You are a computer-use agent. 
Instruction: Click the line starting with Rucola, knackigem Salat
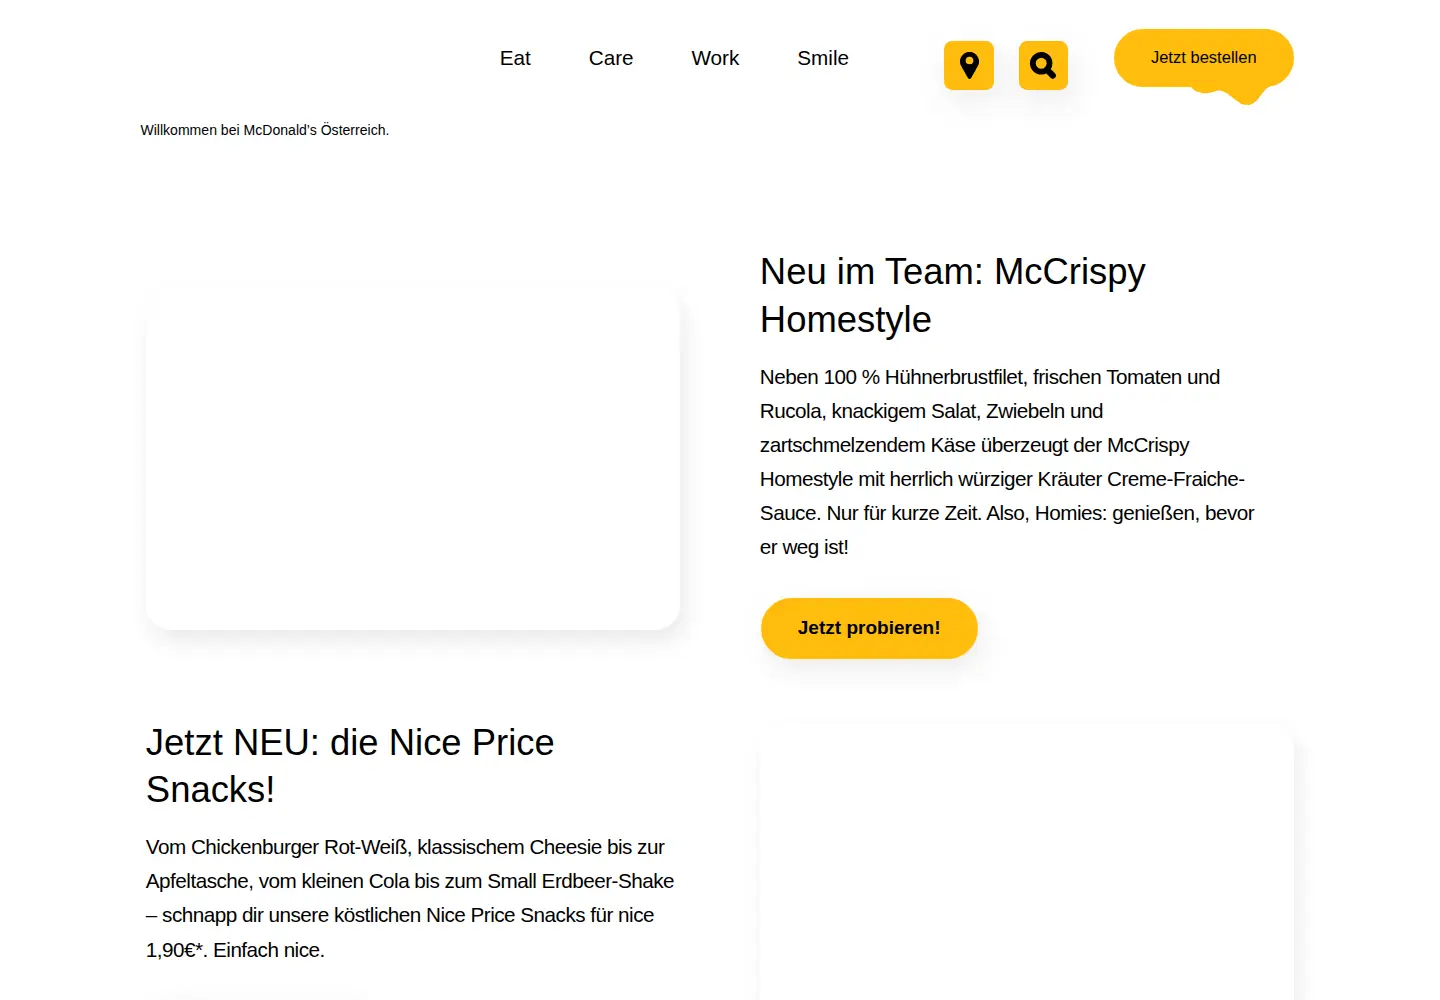tap(931, 411)
